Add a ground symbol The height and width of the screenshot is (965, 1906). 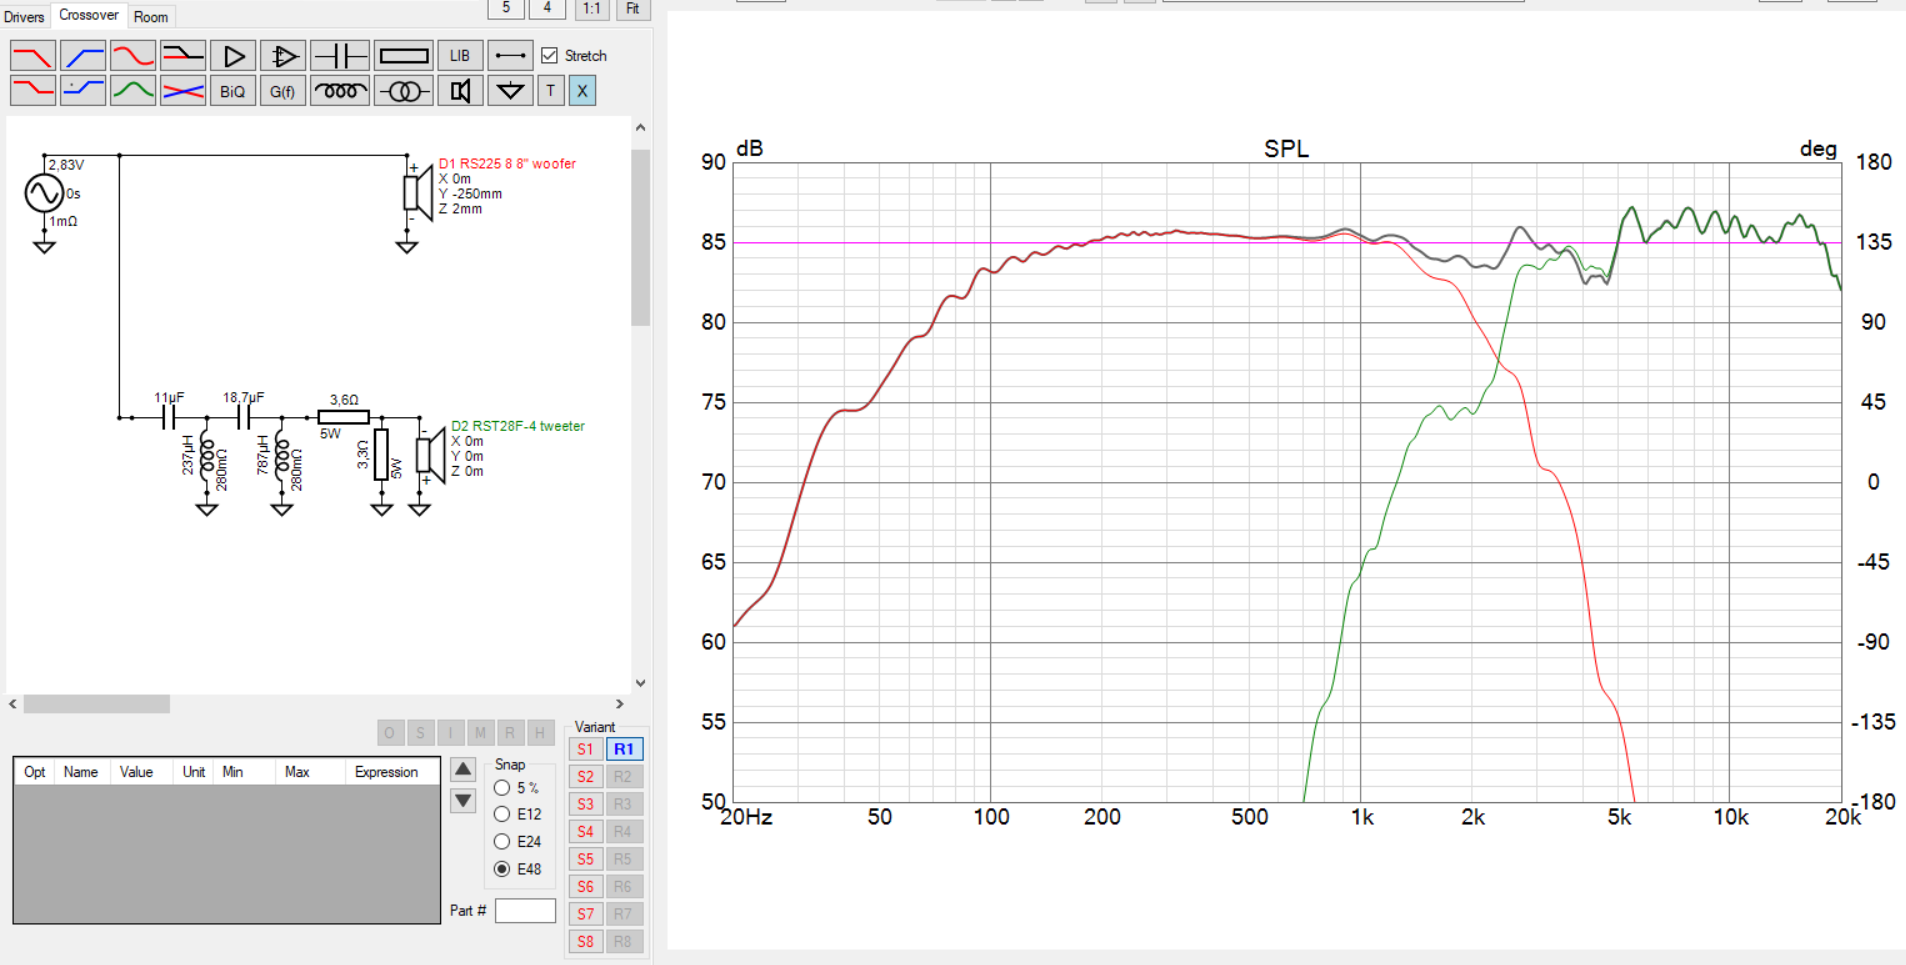[x=510, y=91]
